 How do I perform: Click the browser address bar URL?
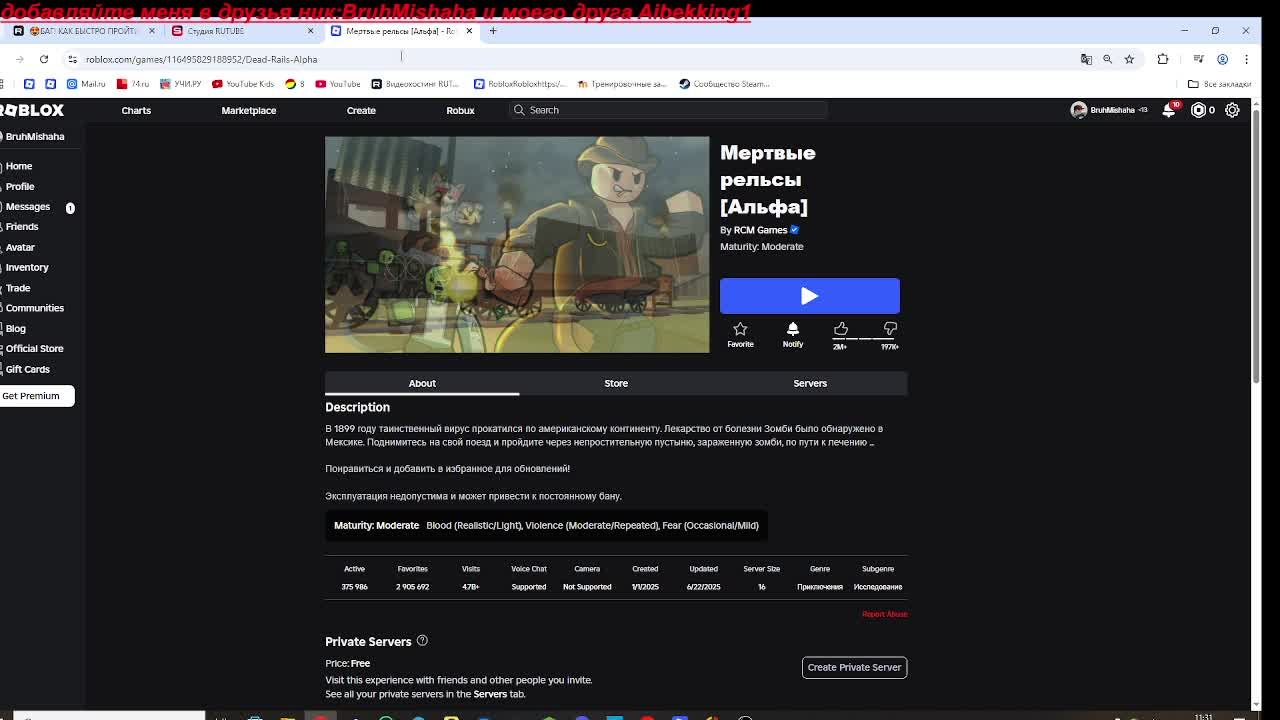[x=202, y=59]
